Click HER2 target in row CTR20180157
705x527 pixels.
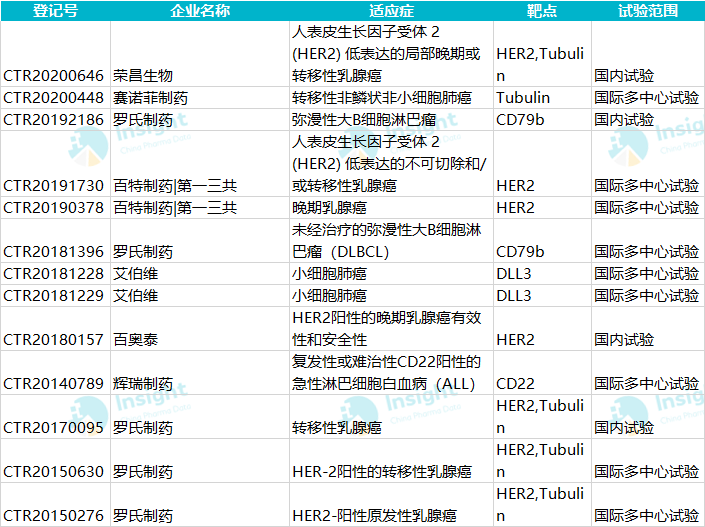(x=515, y=340)
